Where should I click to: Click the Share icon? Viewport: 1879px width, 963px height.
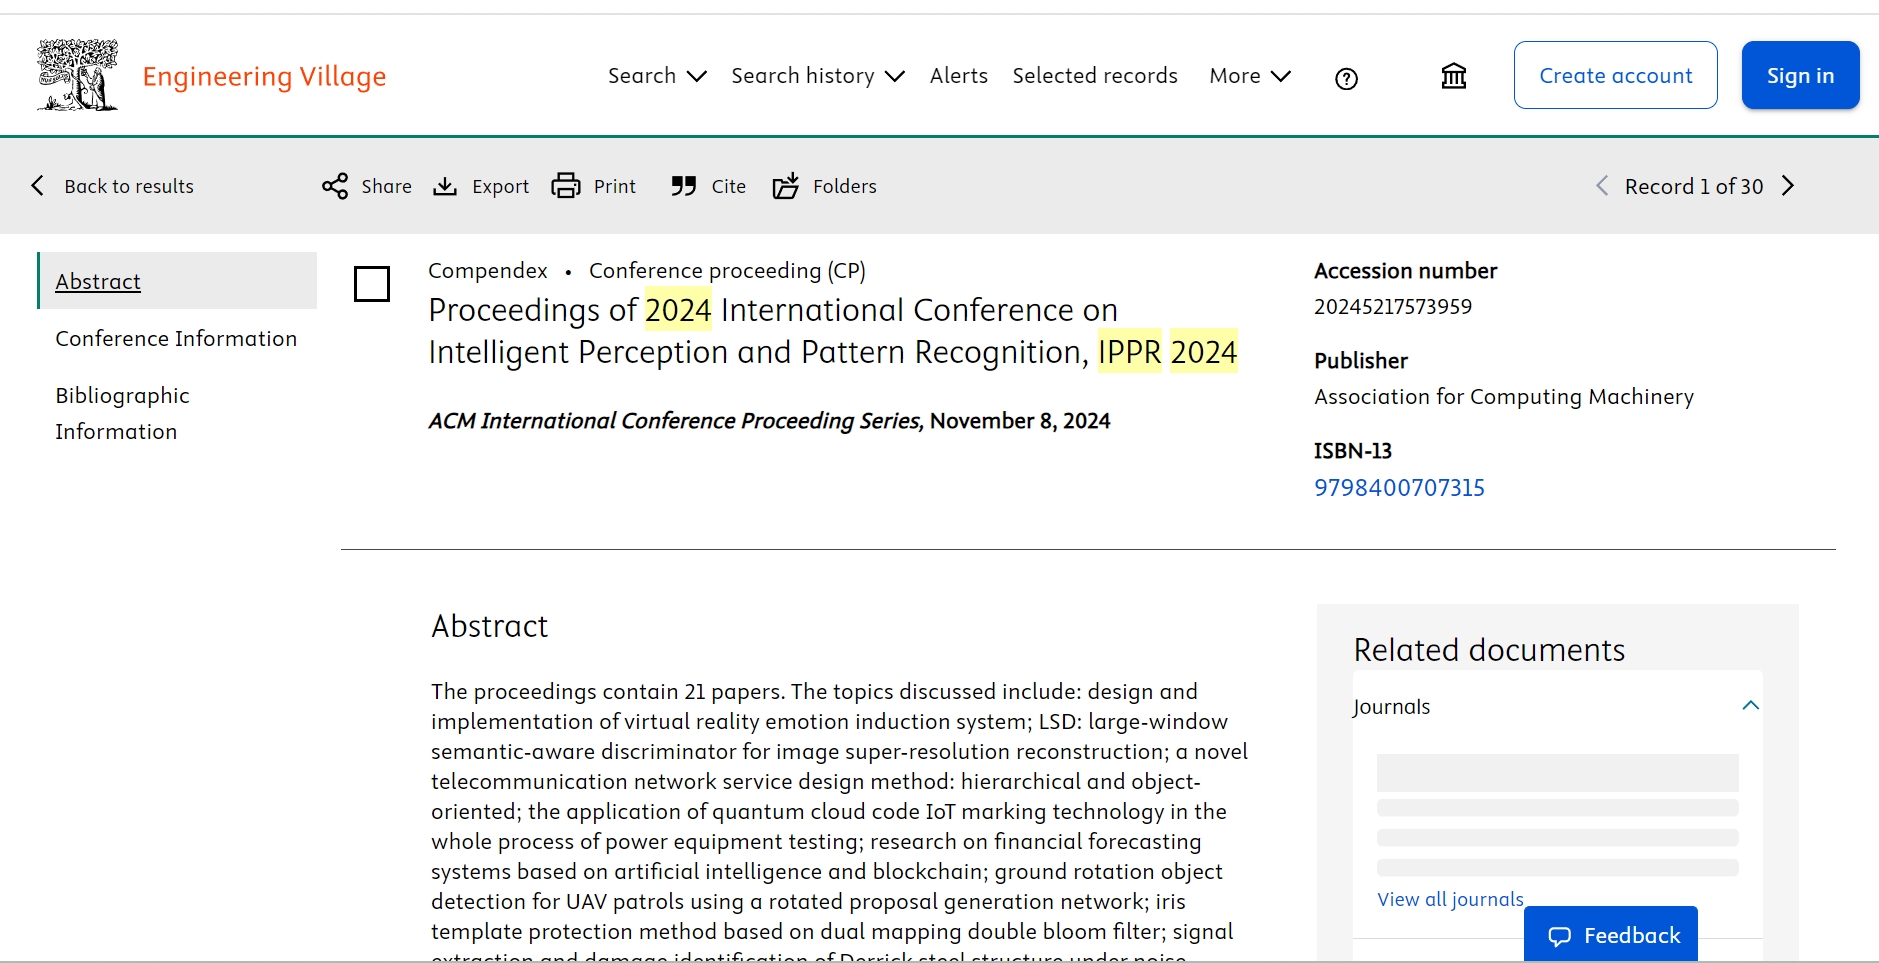coord(335,186)
